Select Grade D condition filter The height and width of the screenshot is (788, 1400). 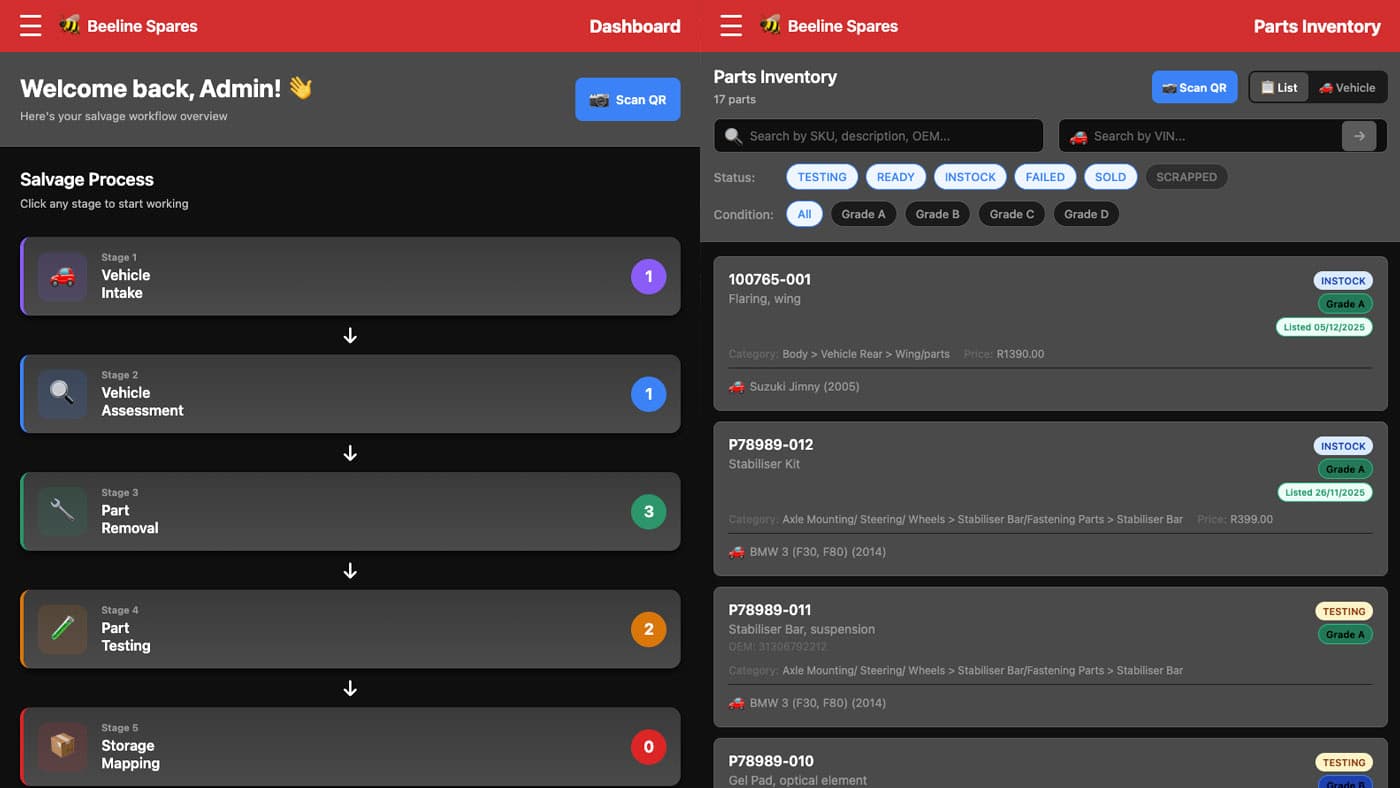point(1086,214)
